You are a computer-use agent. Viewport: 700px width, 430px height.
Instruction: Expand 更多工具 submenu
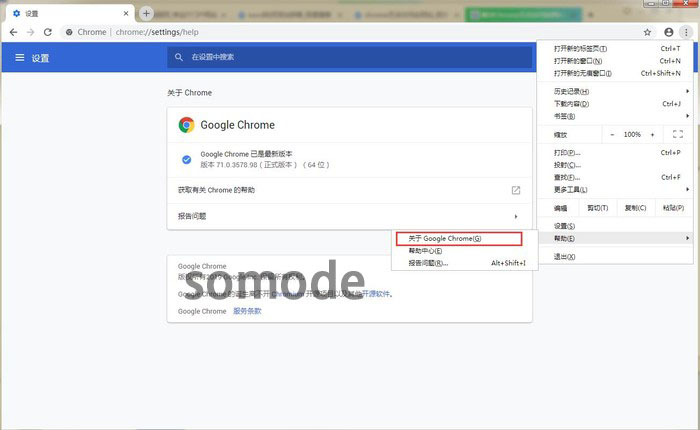click(615, 190)
